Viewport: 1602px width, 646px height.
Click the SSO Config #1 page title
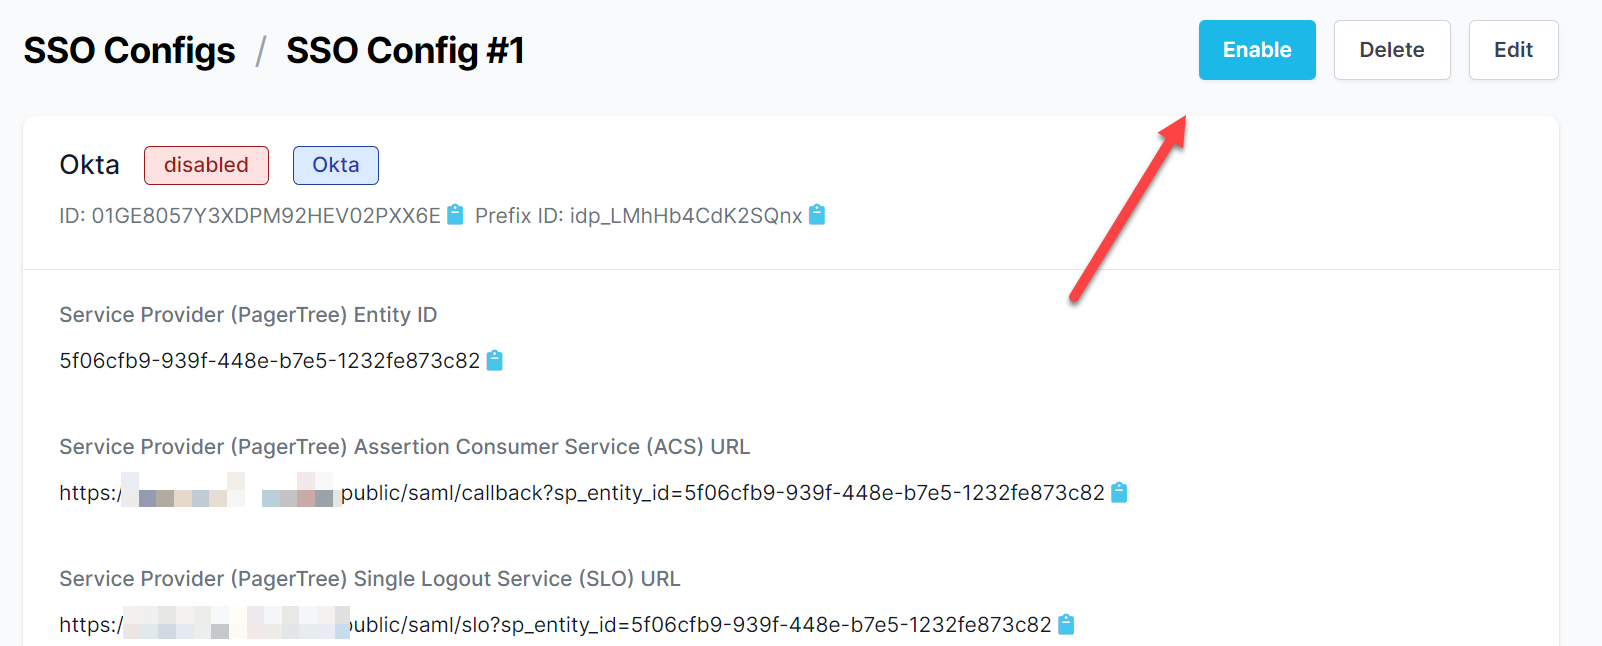(x=405, y=50)
